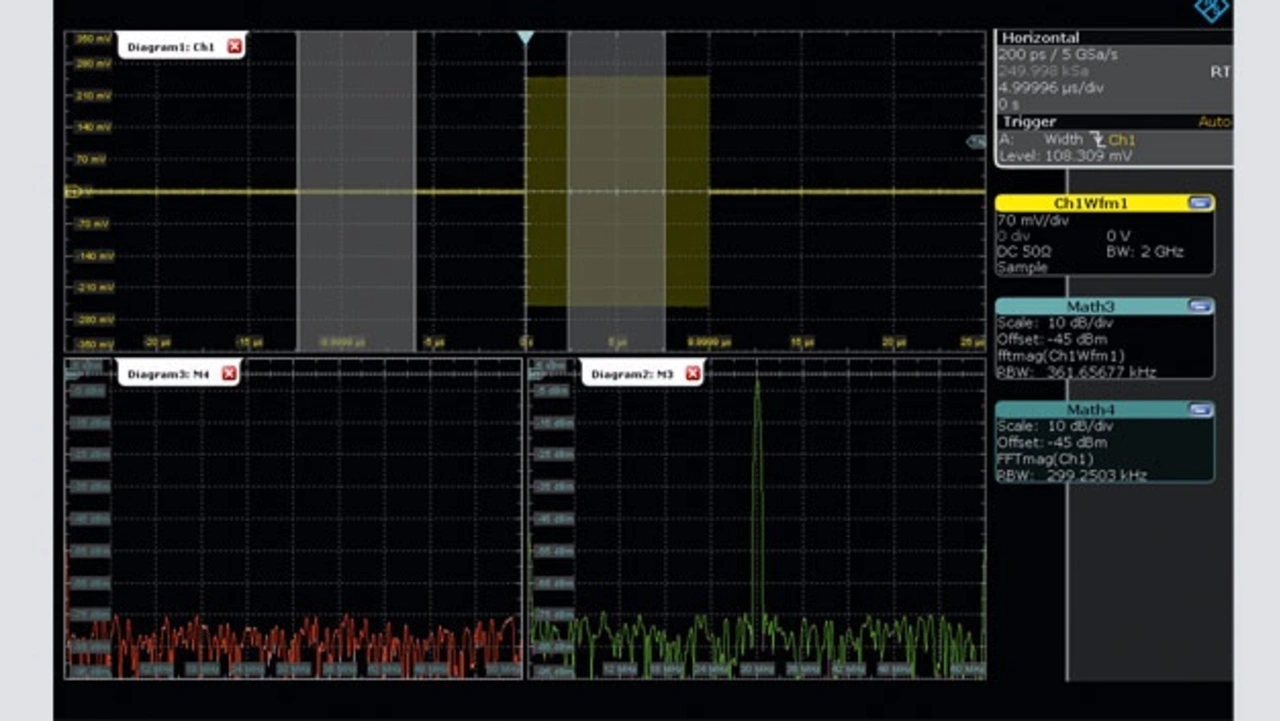Image resolution: width=1280 pixels, height=721 pixels.
Task: Click the Rohde & Schwarz logo icon
Action: (1212, 10)
